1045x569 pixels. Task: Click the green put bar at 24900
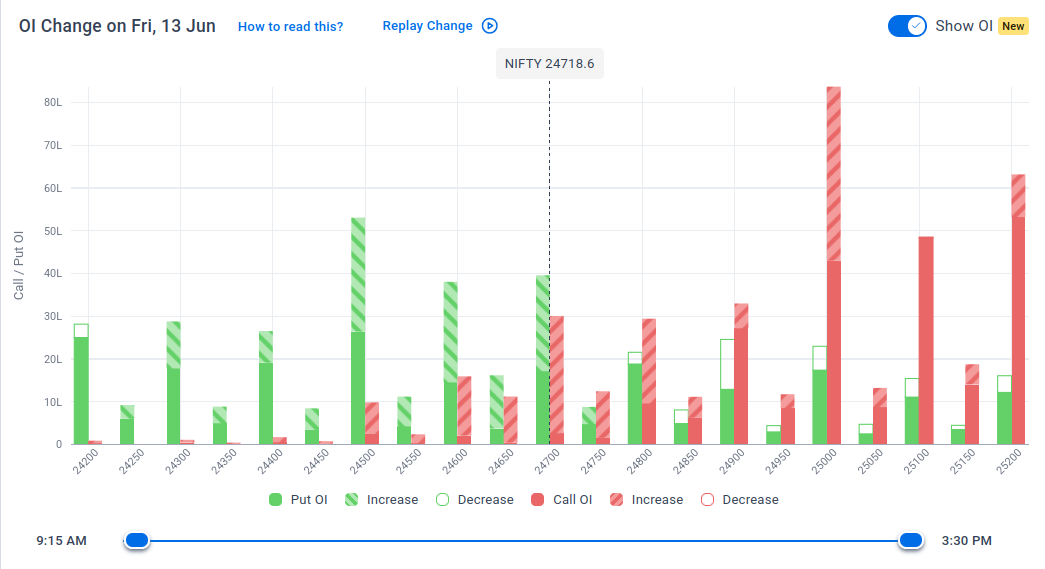[x=727, y=392]
